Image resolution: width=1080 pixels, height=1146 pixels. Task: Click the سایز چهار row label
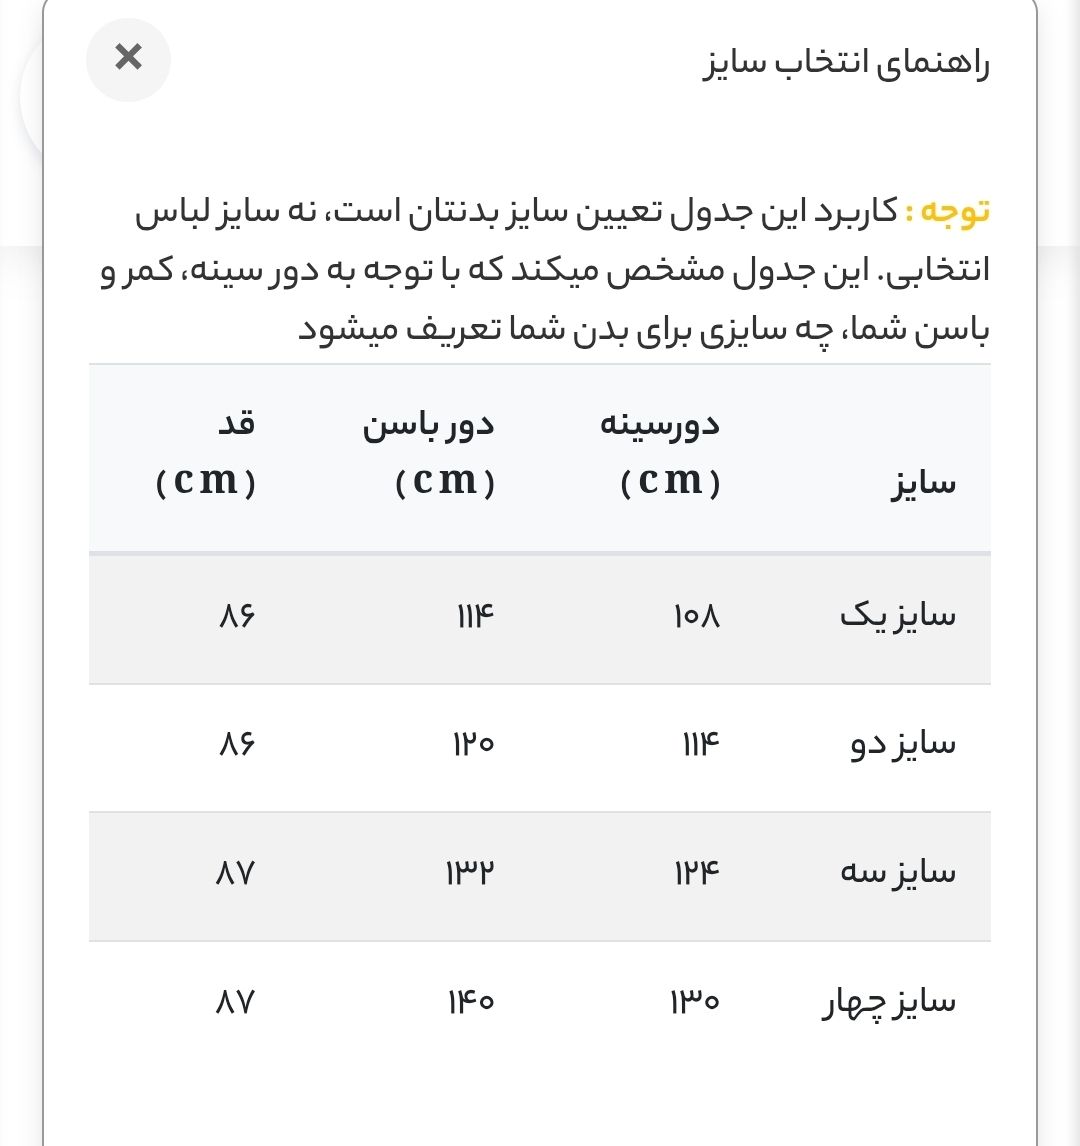coord(889,1001)
